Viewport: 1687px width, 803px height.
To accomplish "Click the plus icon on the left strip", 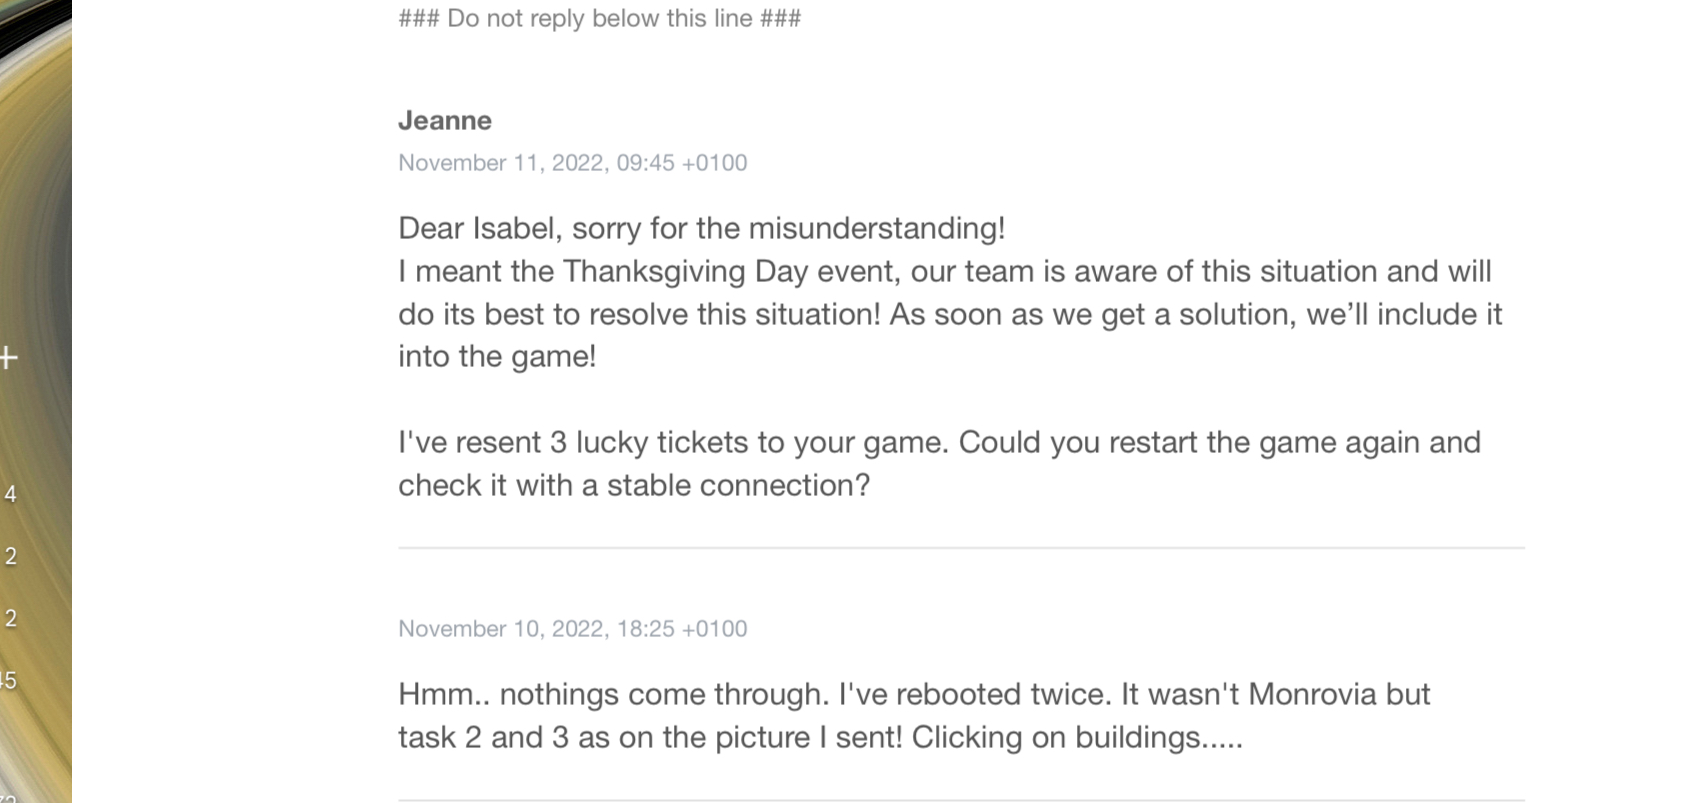I will click(x=9, y=357).
